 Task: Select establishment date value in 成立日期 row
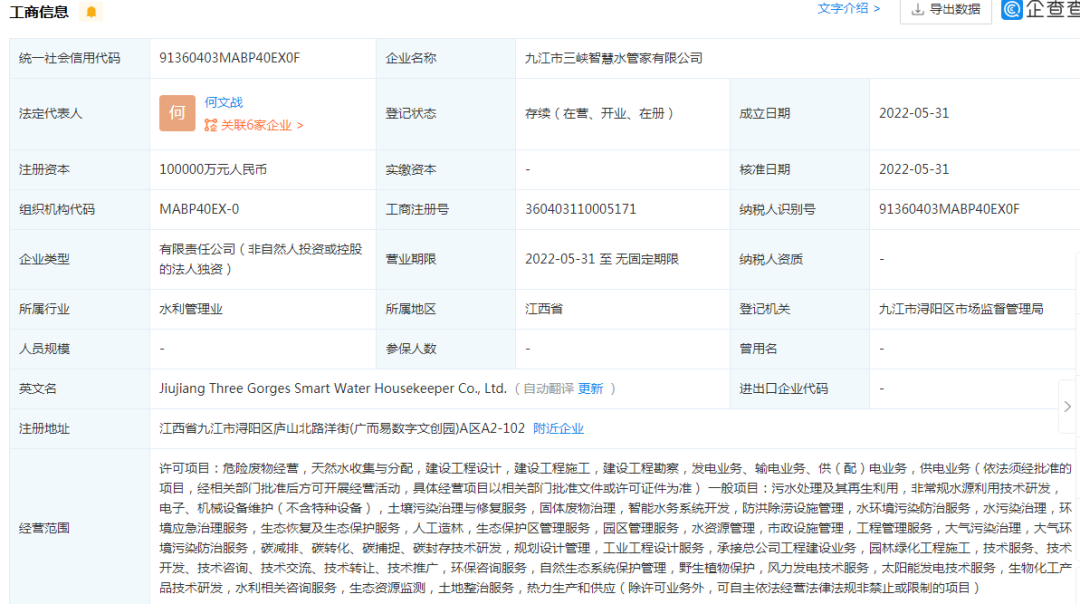pos(914,114)
